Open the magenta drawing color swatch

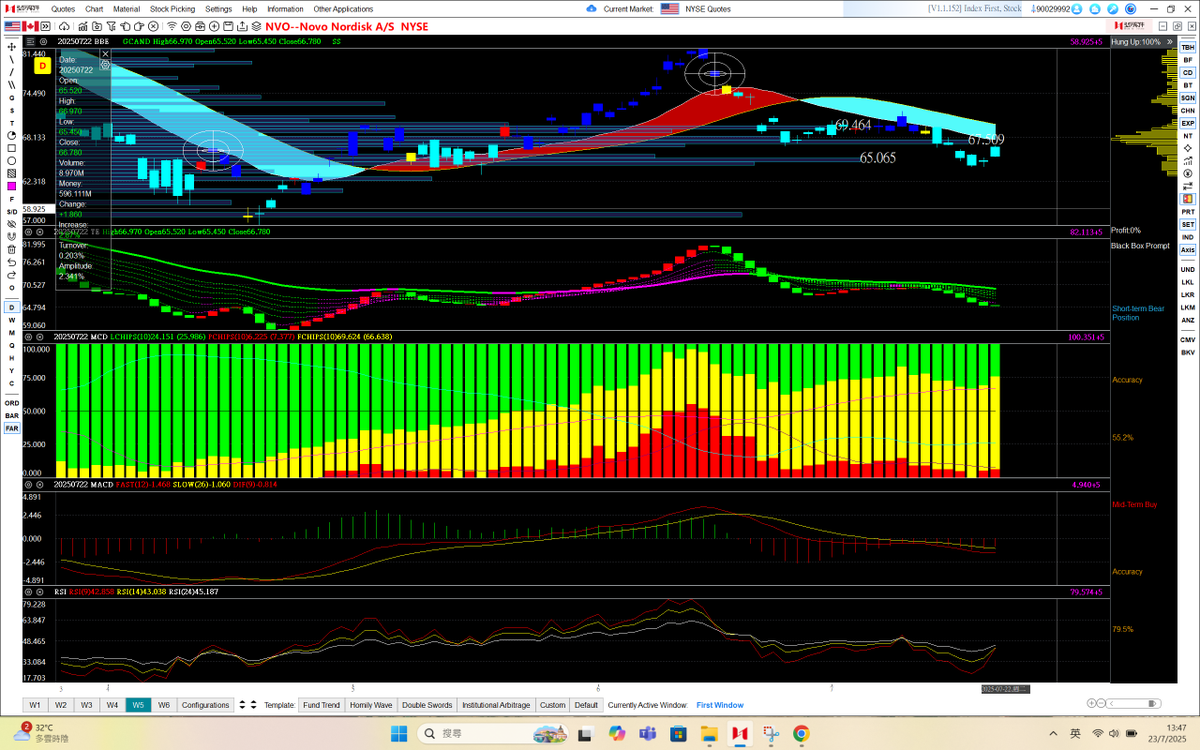[x=11, y=186]
